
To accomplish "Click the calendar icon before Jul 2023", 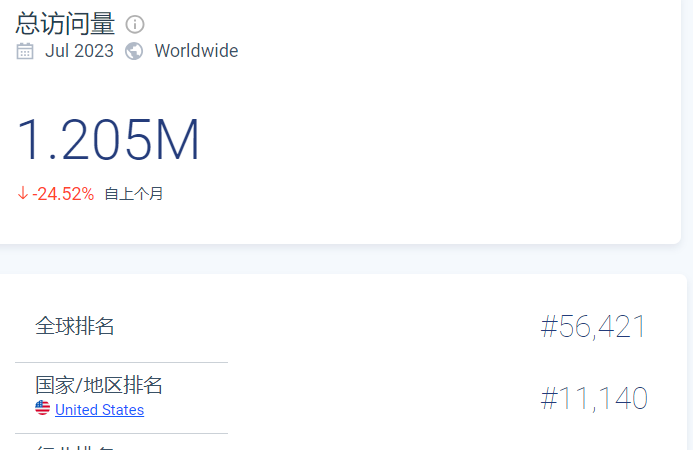I will 25,51.
